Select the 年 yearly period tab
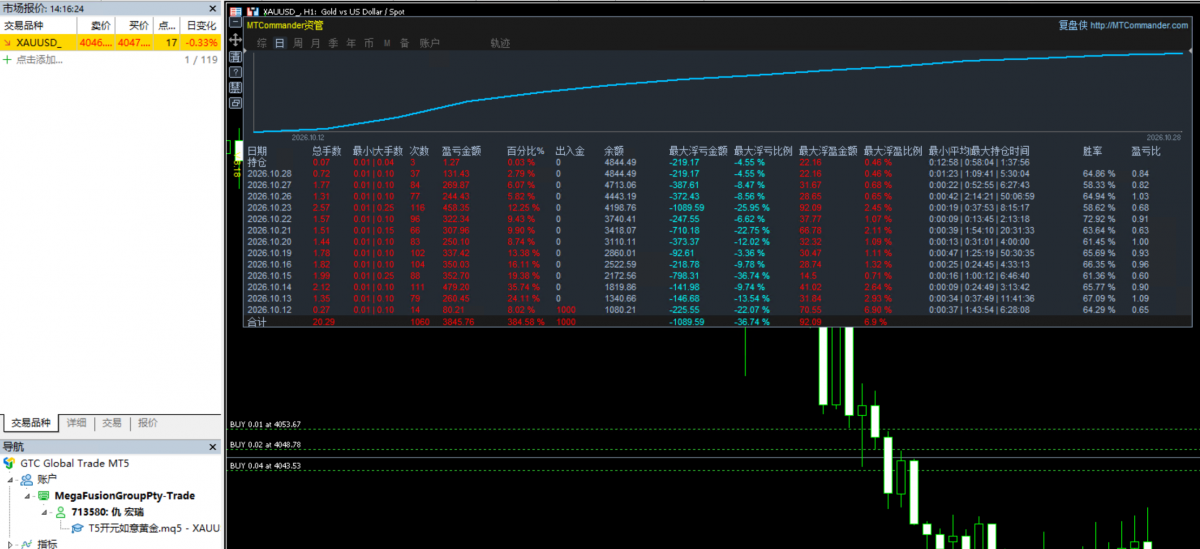1200x549 pixels. 351,43
